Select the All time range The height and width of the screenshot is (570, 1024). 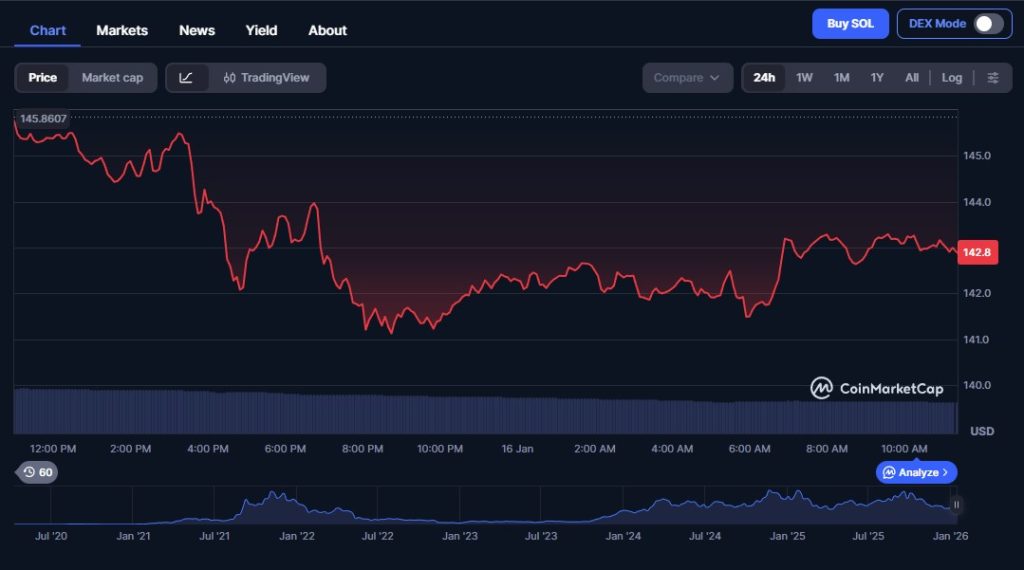click(x=911, y=78)
